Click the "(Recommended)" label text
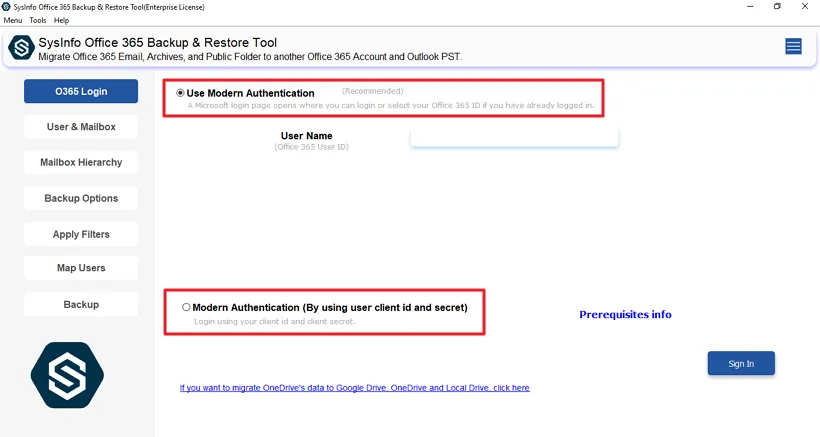Image resolution: width=820 pixels, height=437 pixels. coord(372,91)
